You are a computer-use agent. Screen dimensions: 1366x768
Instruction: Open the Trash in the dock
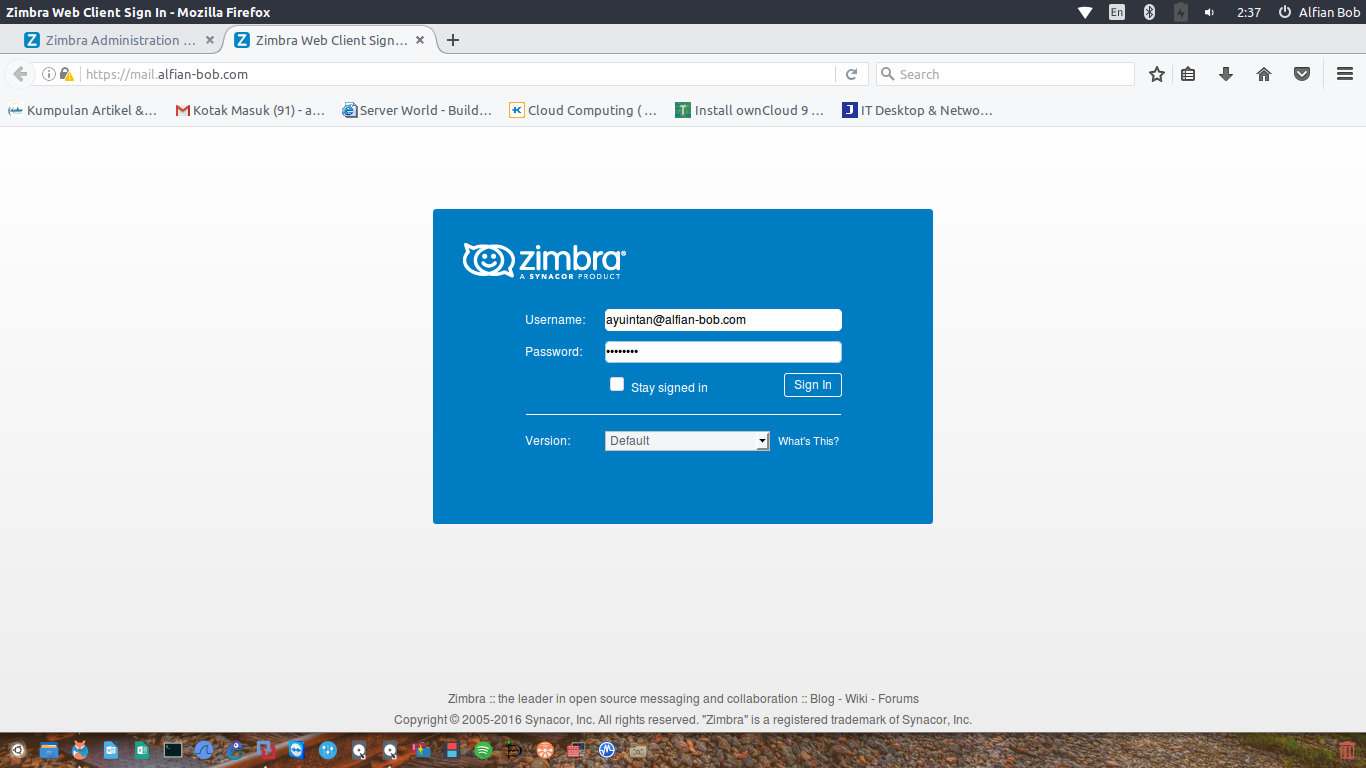click(x=1347, y=750)
